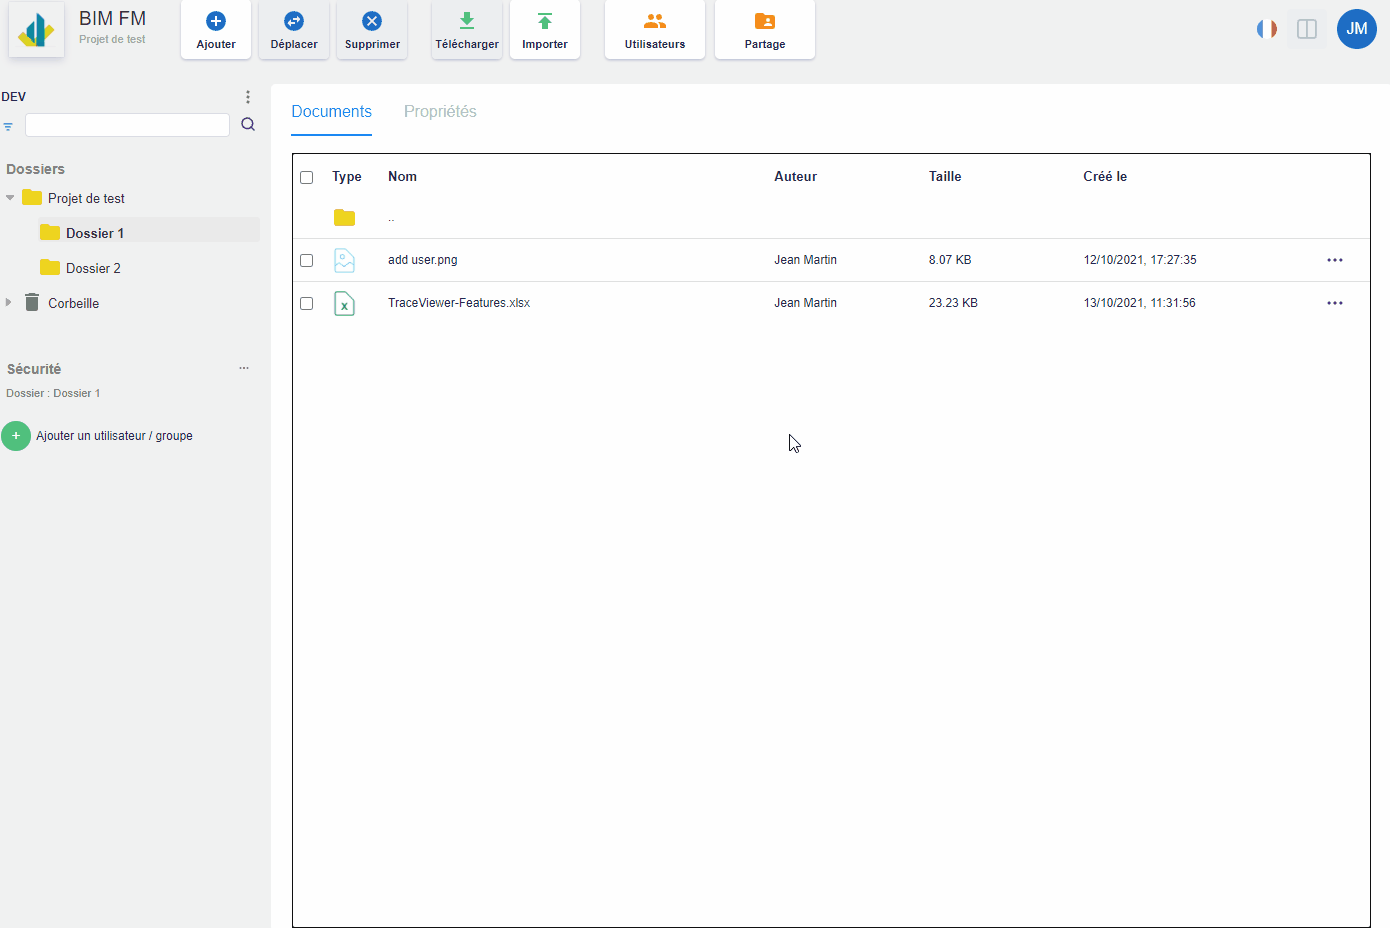Click the Télécharger download icon
1390x928 pixels.
point(467,21)
